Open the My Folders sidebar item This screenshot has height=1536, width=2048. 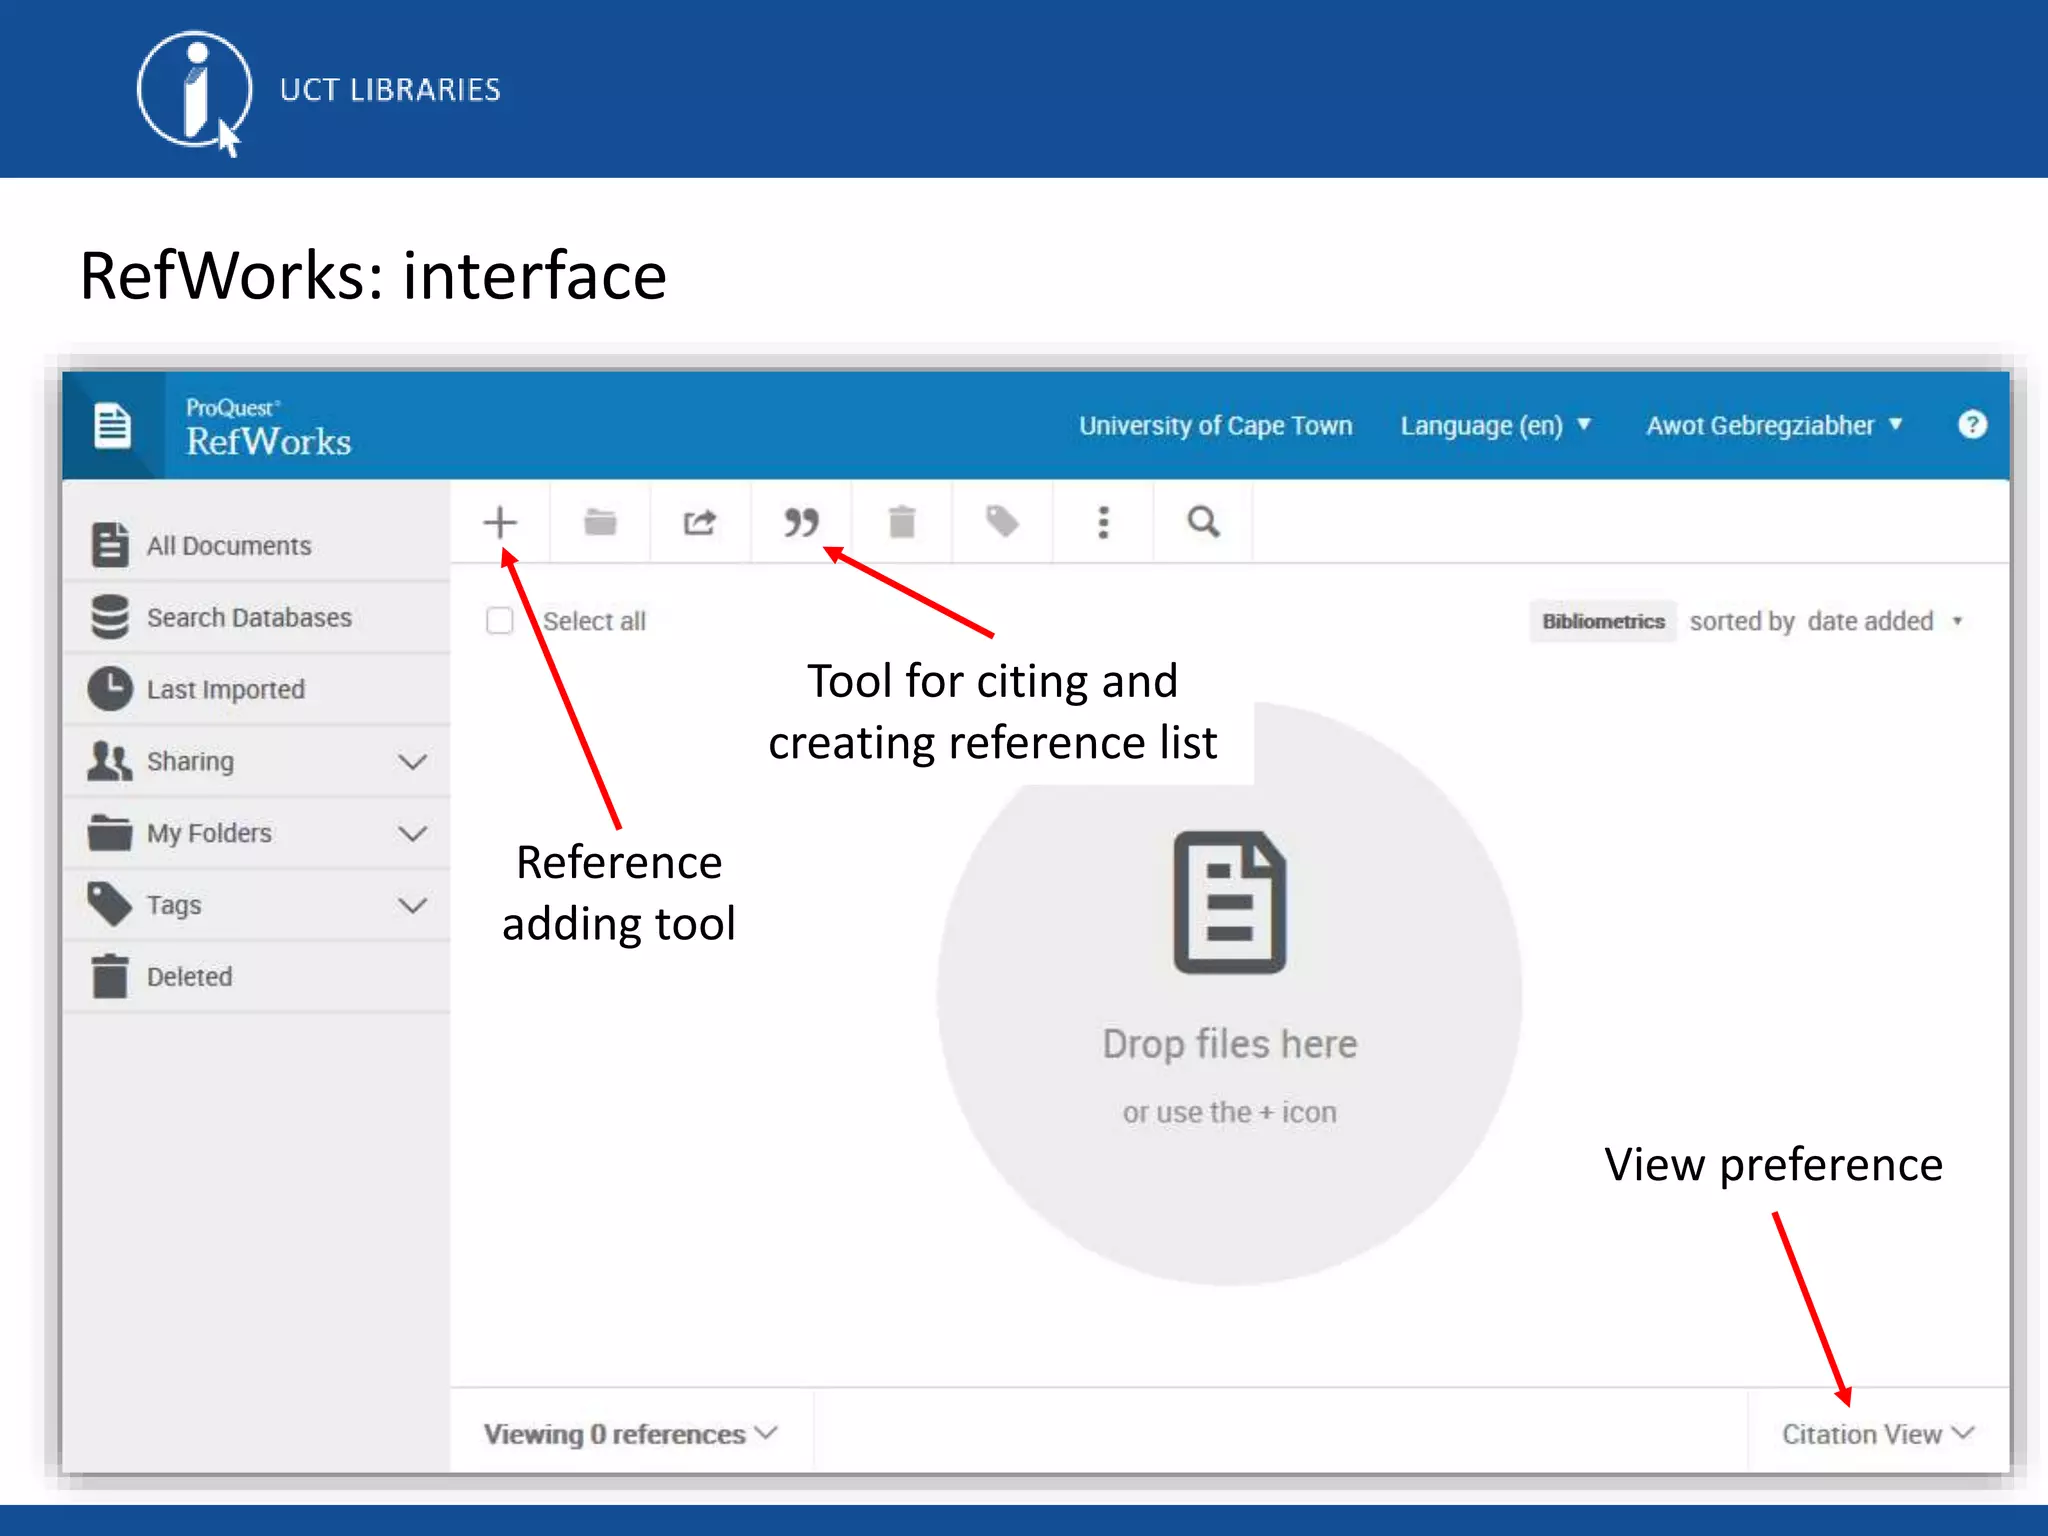tap(256, 833)
